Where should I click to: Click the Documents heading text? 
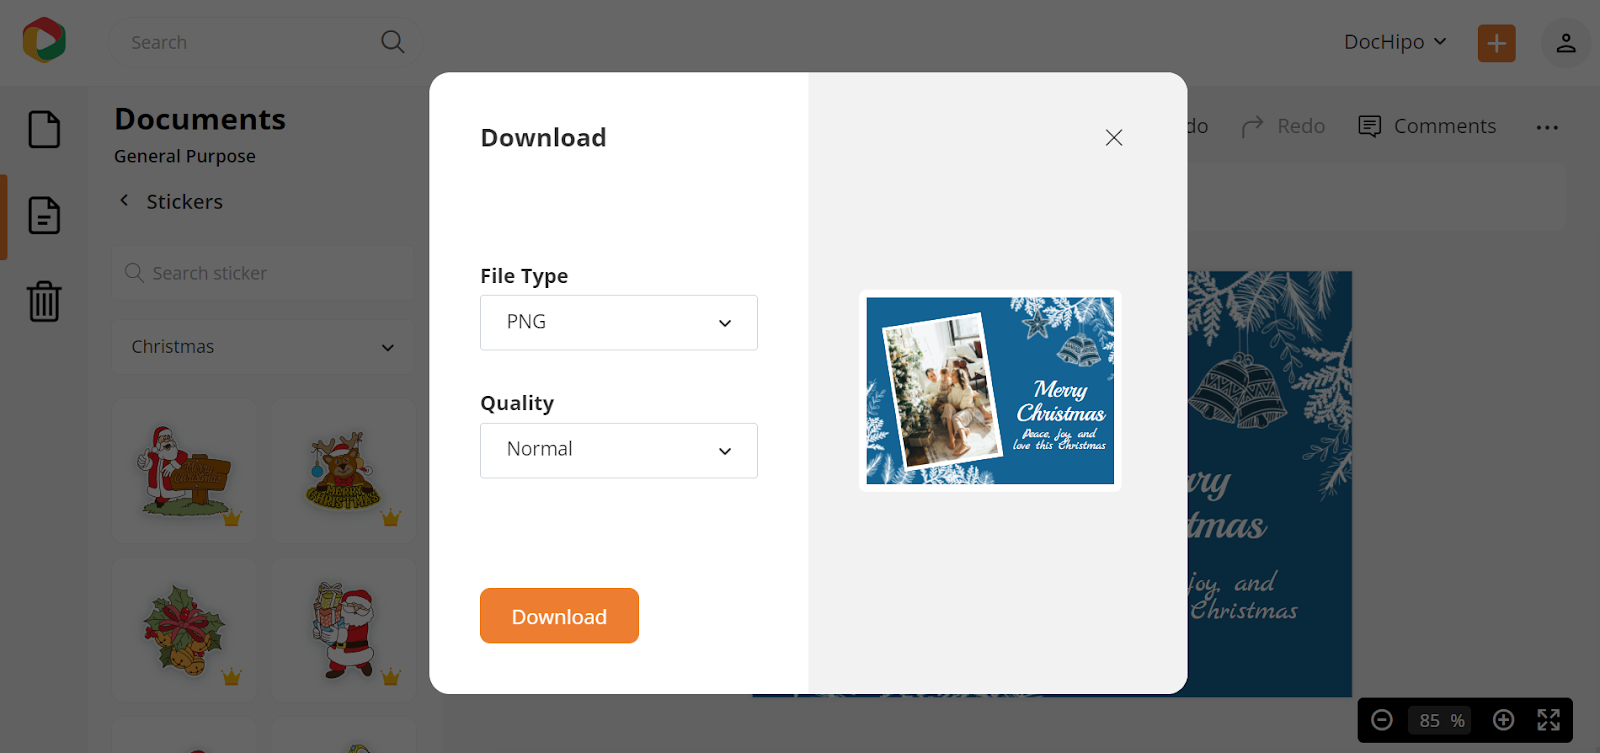[x=200, y=119]
